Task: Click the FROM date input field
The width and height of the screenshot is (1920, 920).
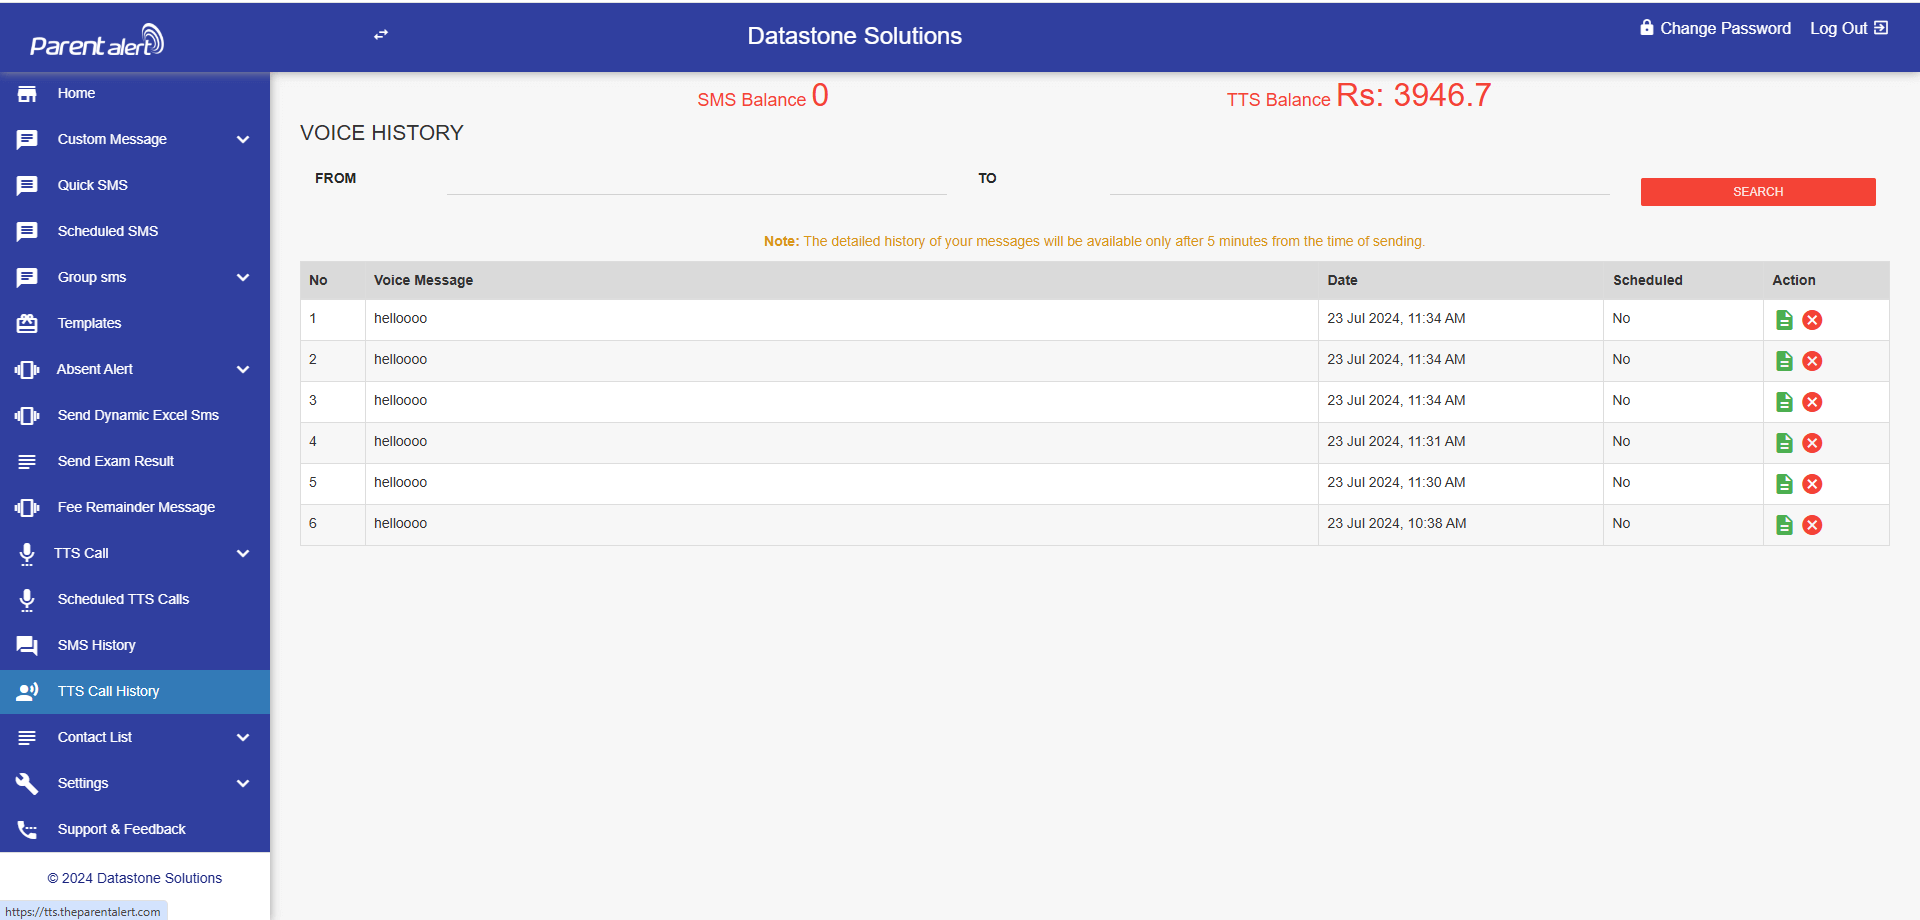Action: pos(696,180)
